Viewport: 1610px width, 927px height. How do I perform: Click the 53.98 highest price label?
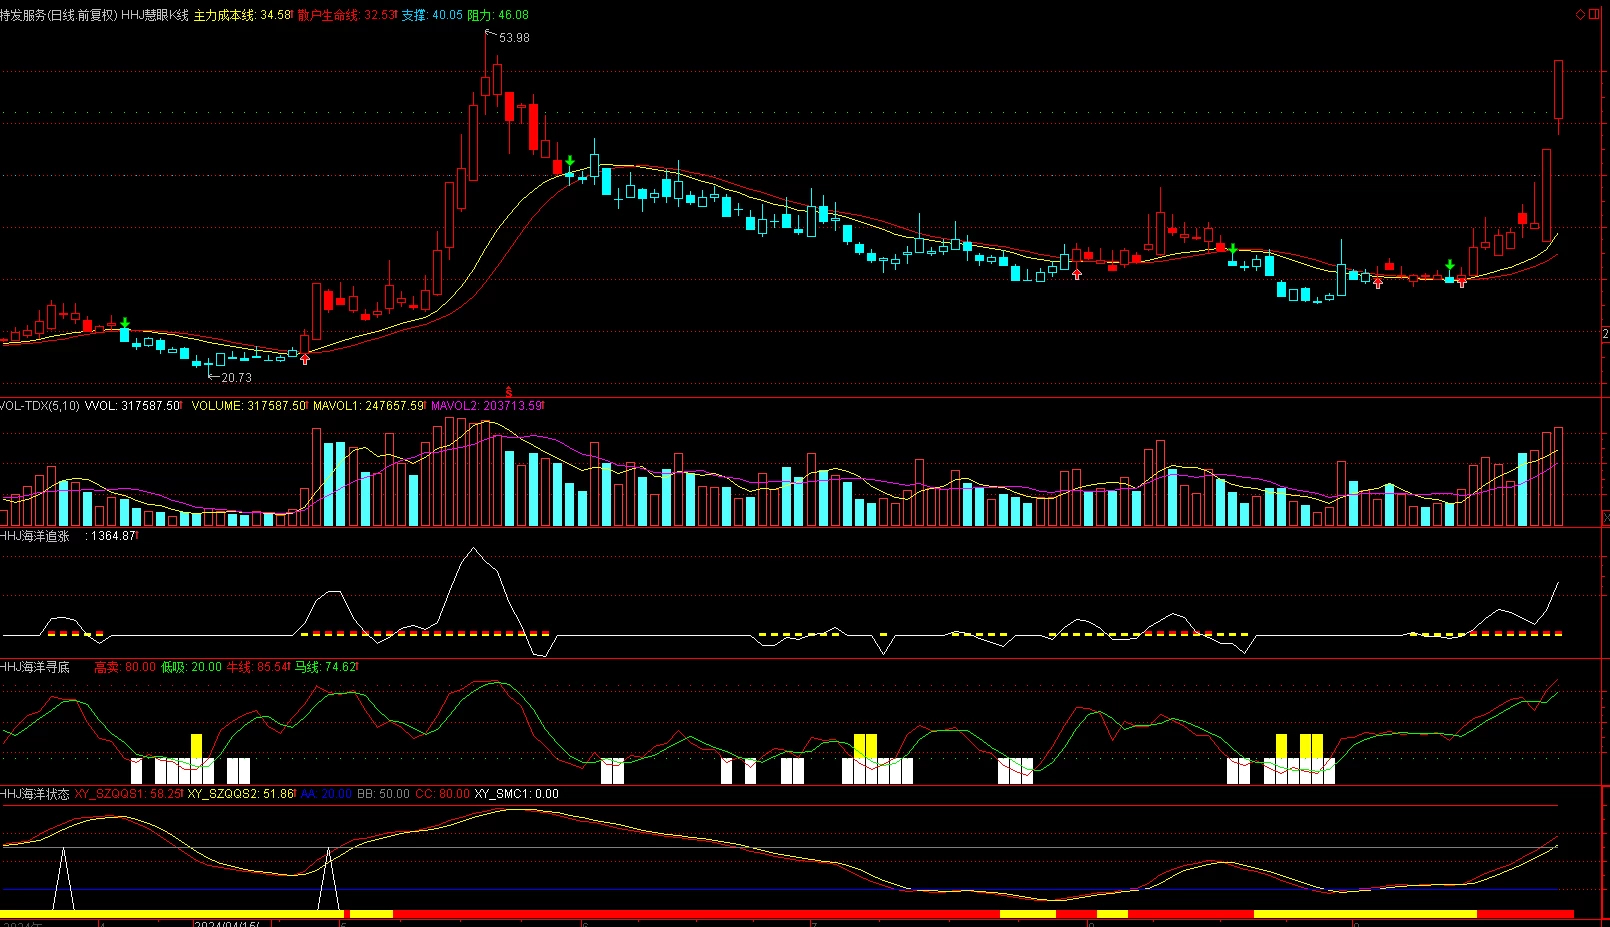click(x=514, y=38)
